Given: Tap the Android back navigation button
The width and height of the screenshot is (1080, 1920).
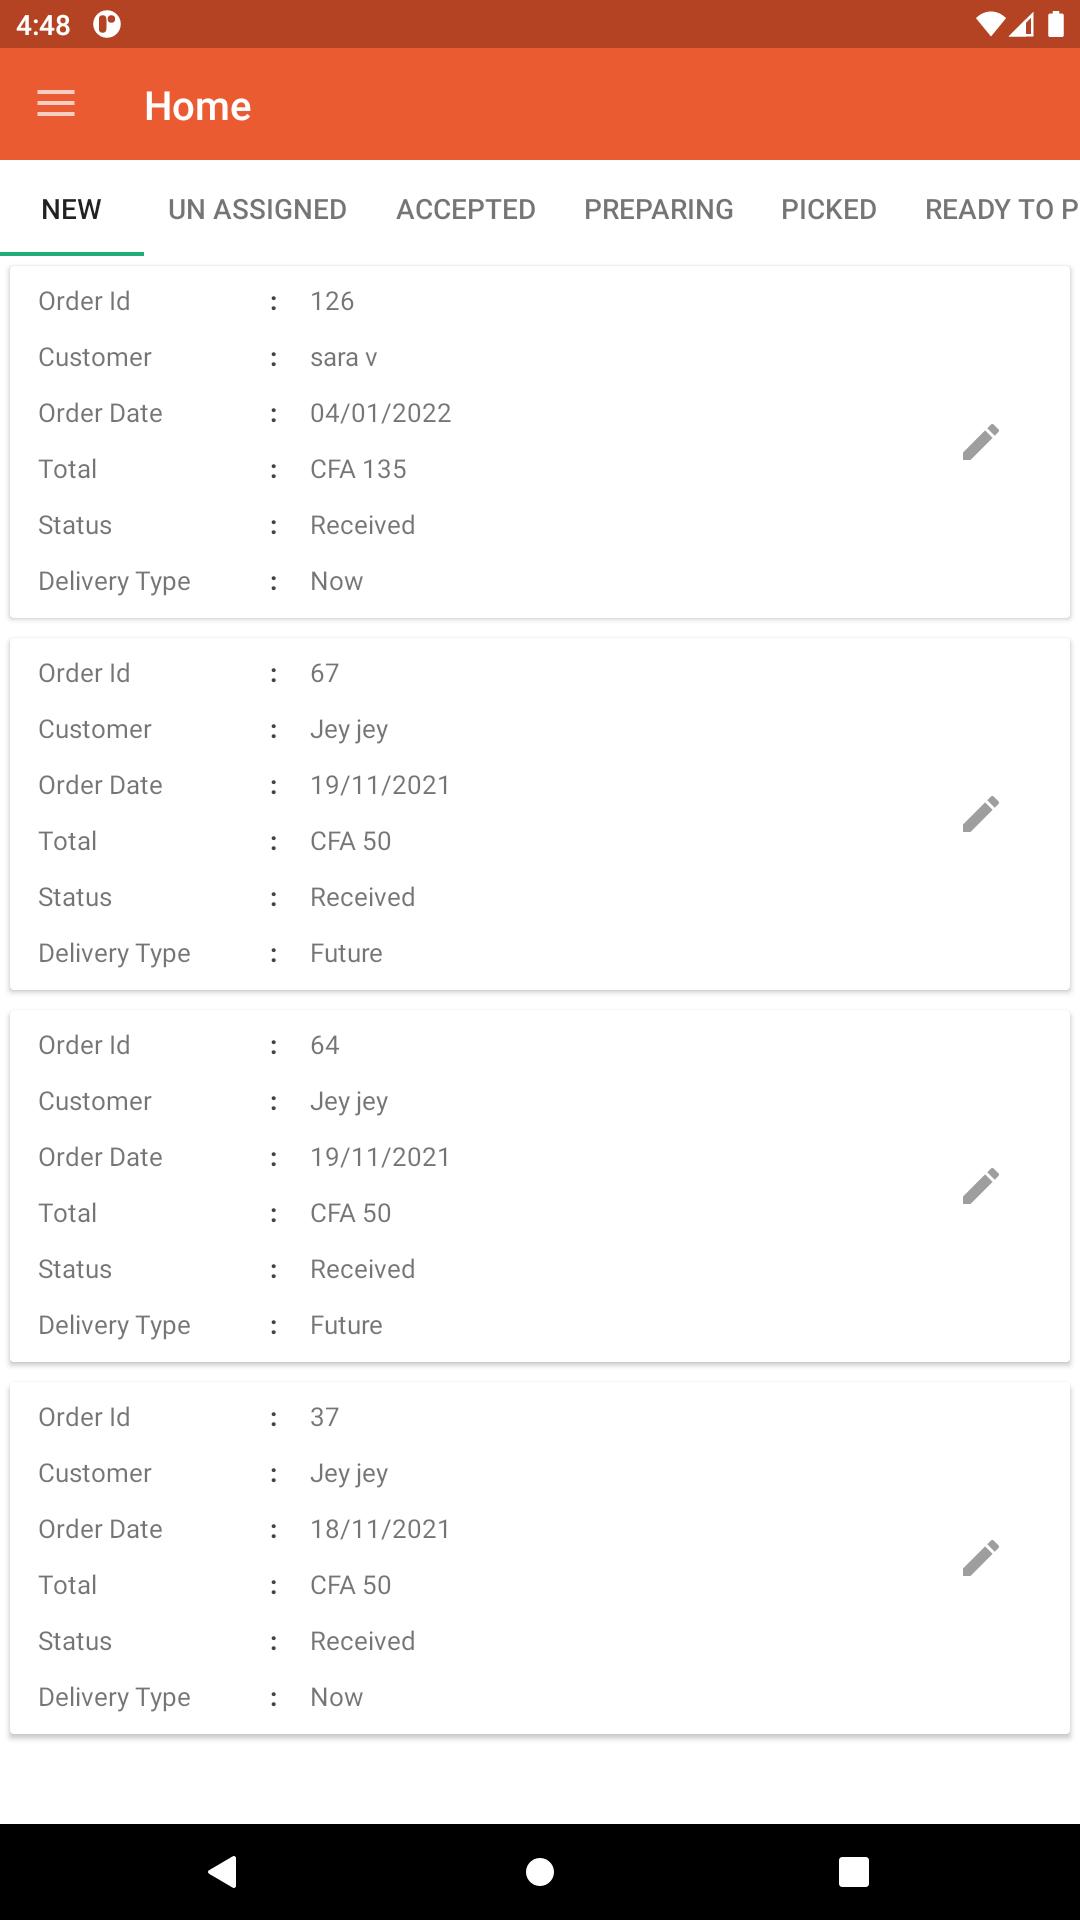Looking at the screenshot, I should [x=222, y=1871].
